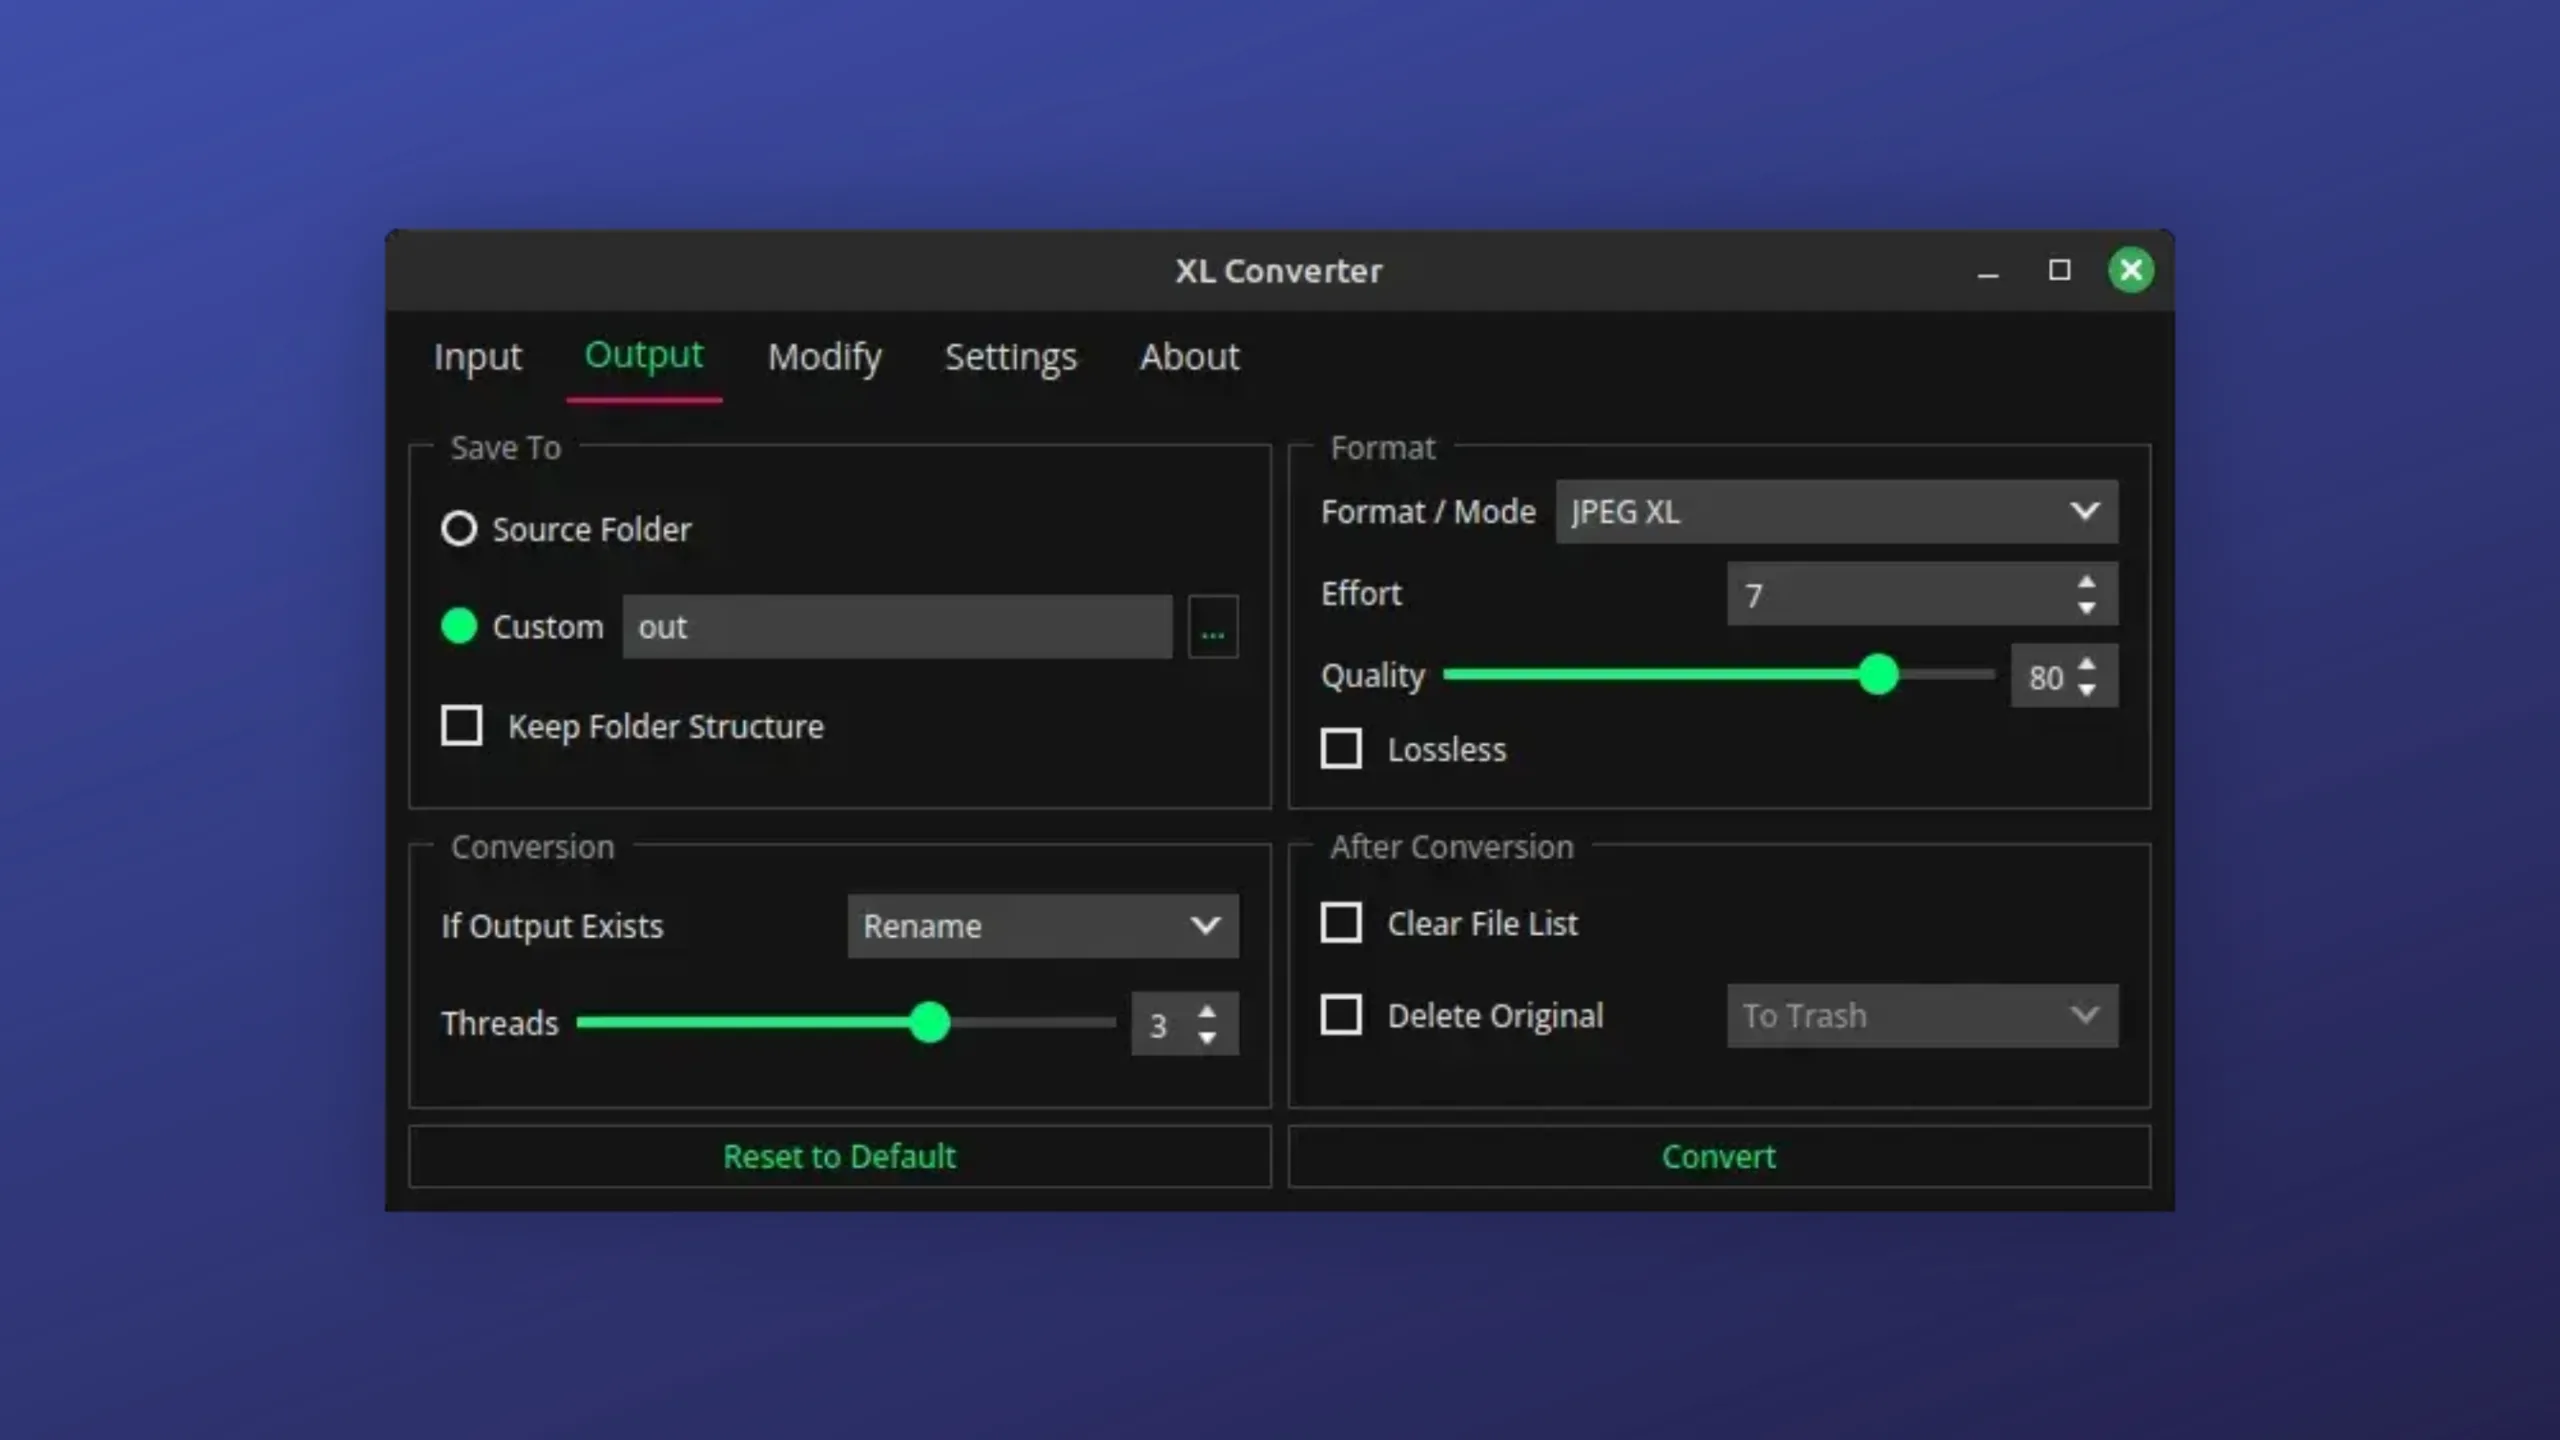This screenshot has height=1440, width=2560.
Task: Open the Settings tab
Action: 1011,357
